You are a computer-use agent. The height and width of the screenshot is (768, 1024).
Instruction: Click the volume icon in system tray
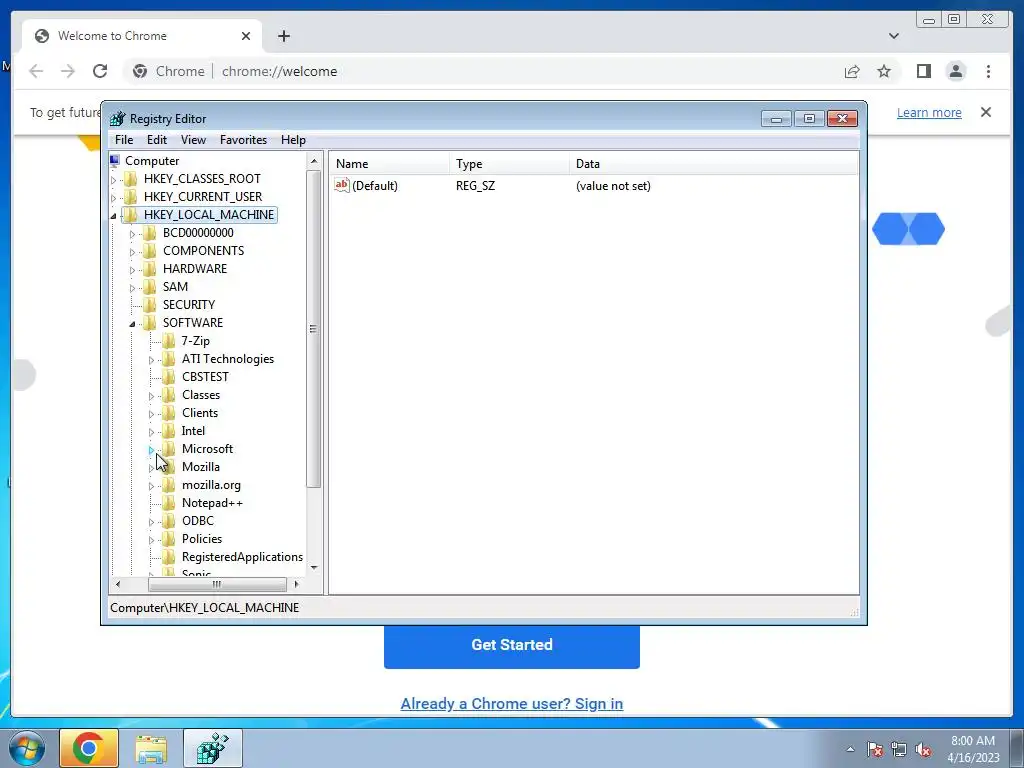click(923, 750)
